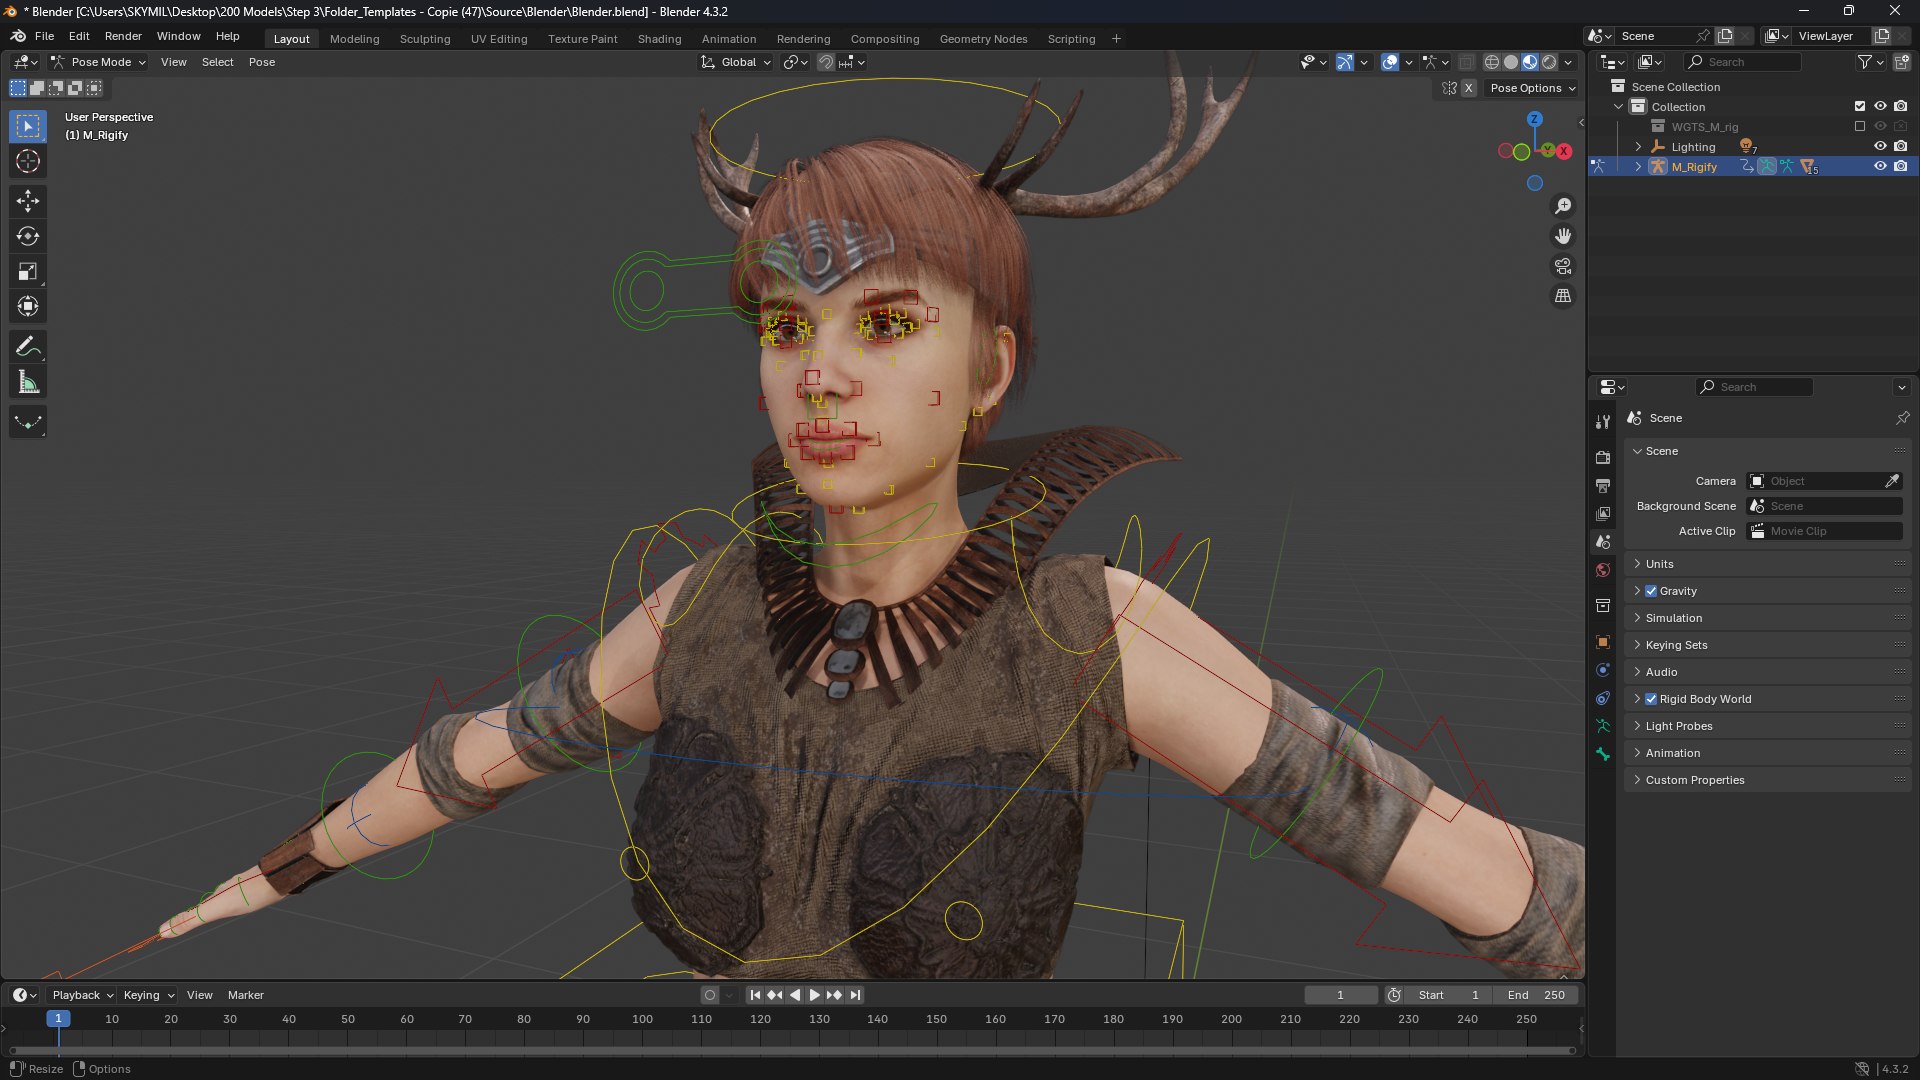This screenshot has height=1080, width=1920.
Task: Open the Physics properties tab
Action: coord(1603,670)
